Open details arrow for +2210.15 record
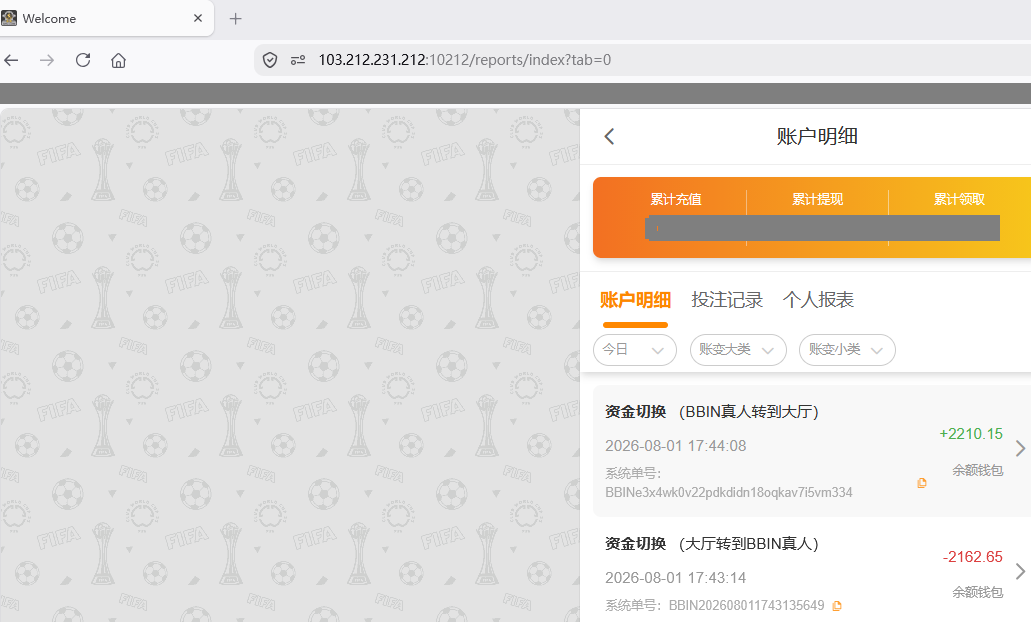The height and width of the screenshot is (622, 1031). pos(1020,448)
